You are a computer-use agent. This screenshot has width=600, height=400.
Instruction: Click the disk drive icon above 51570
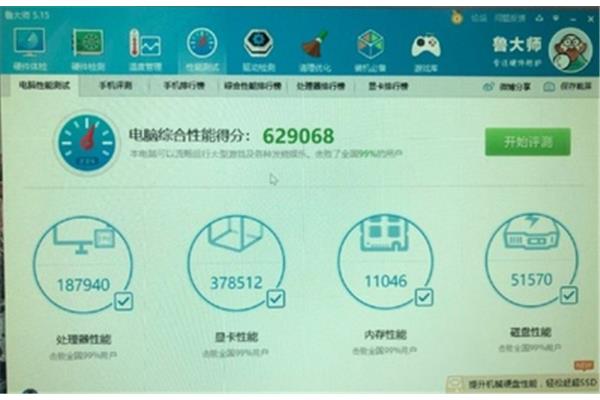pos(532,232)
